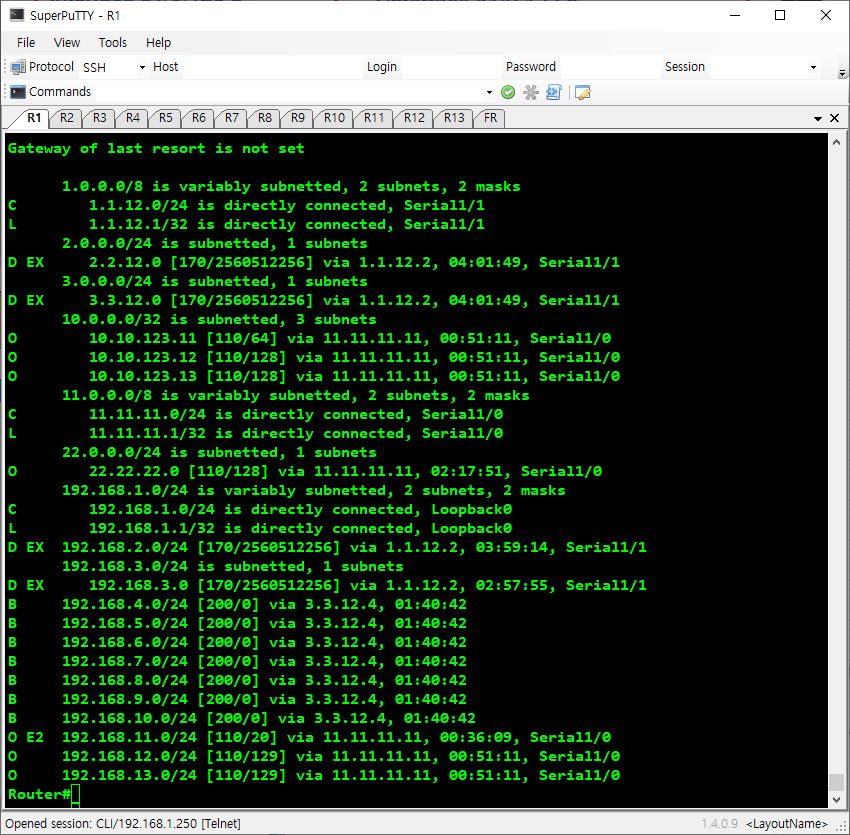850x835 pixels.
Task: Click the notepad edit icon in Commands toolbar
Action: point(582,92)
